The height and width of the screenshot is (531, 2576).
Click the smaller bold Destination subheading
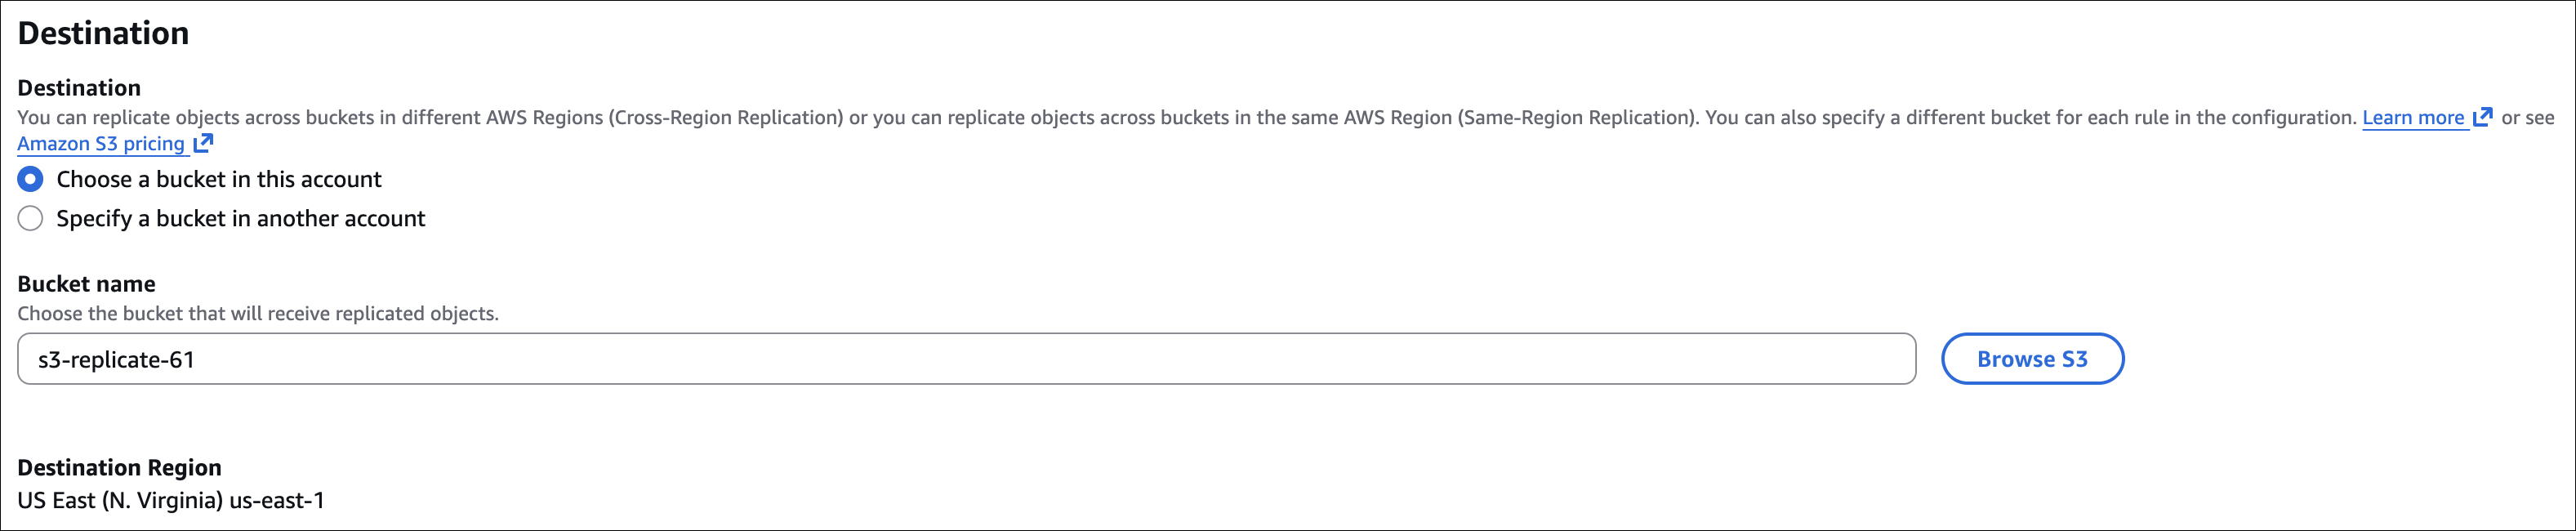pyautogui.click(x=79, y=88)
